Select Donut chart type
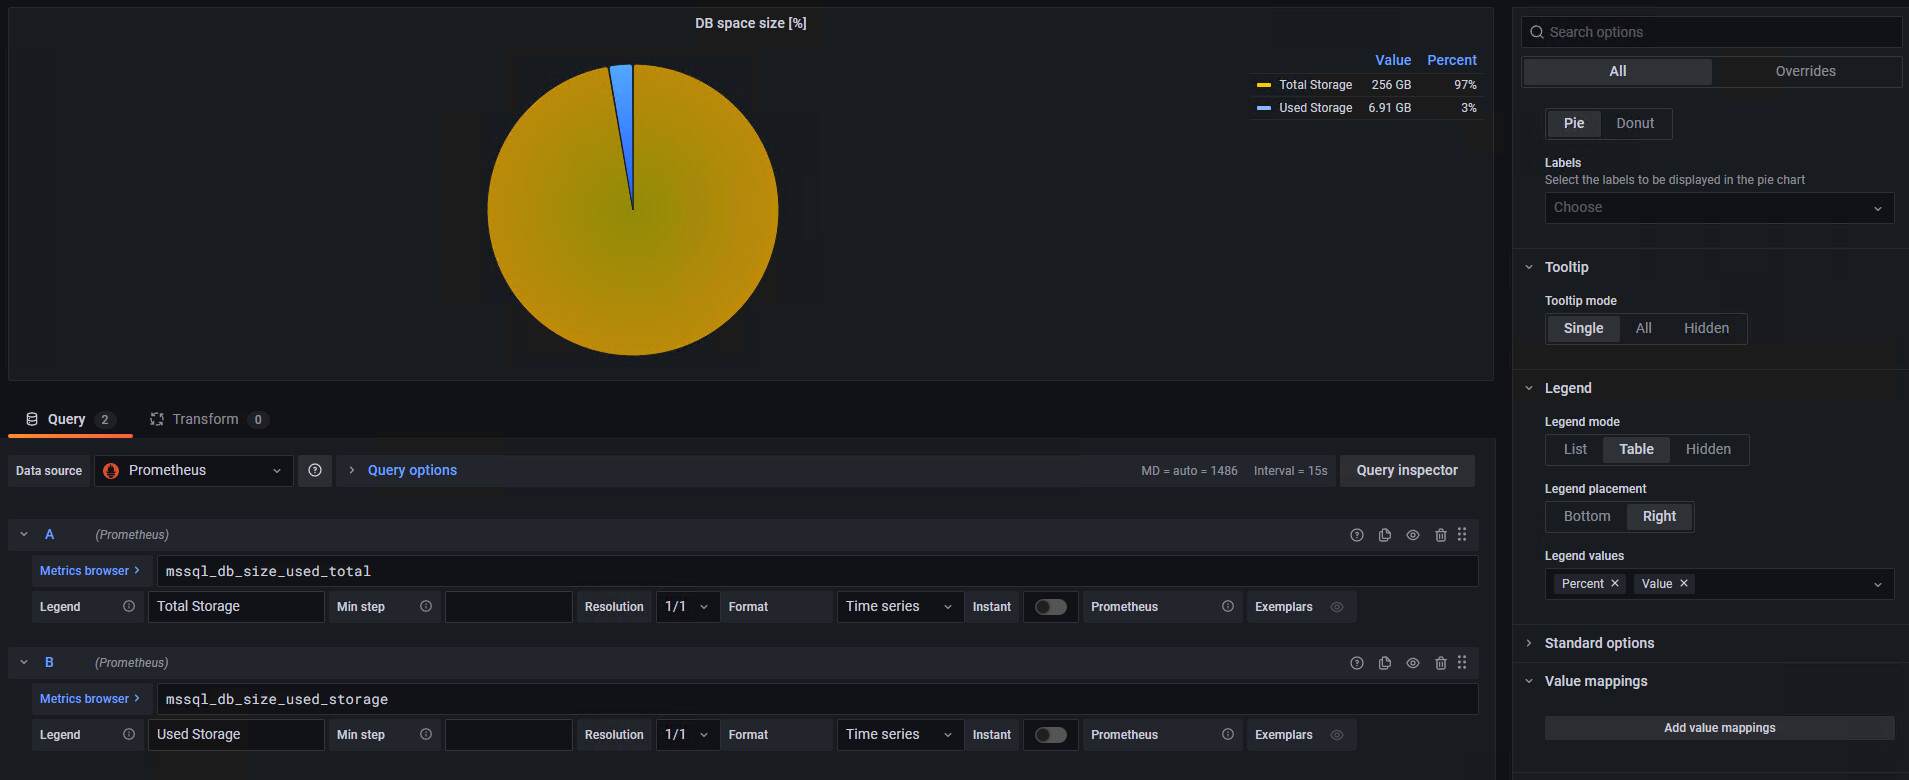The height and width of the screenshot is (780, 1909). (1635, 123)
